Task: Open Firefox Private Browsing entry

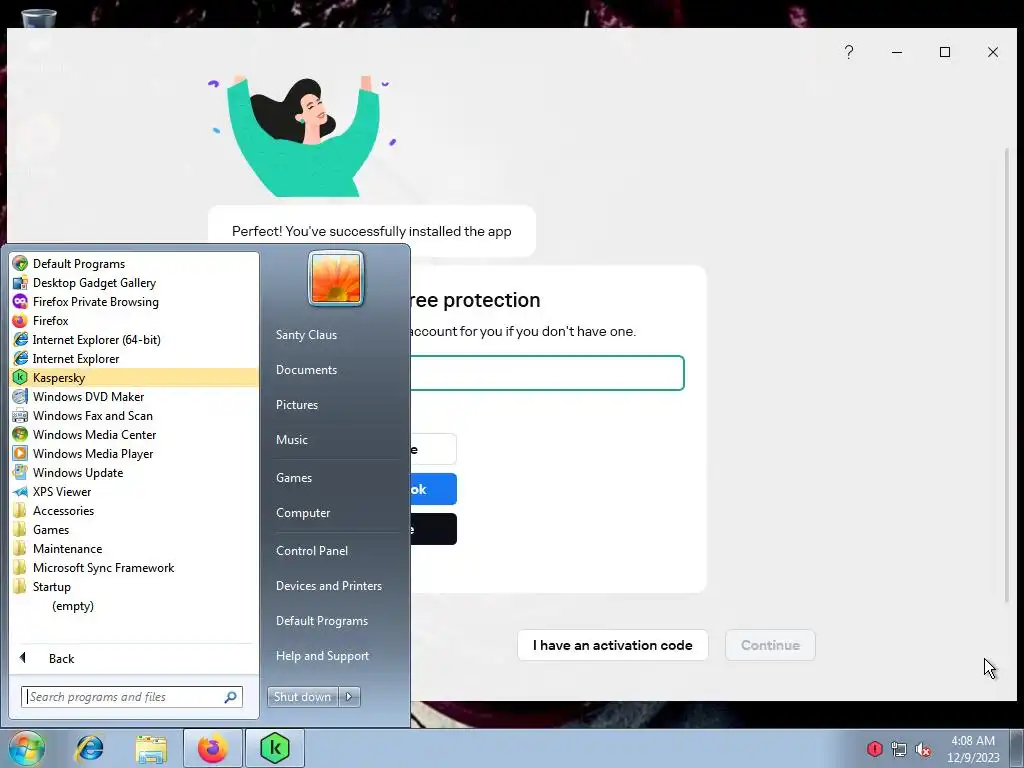Action: point(95,302)
